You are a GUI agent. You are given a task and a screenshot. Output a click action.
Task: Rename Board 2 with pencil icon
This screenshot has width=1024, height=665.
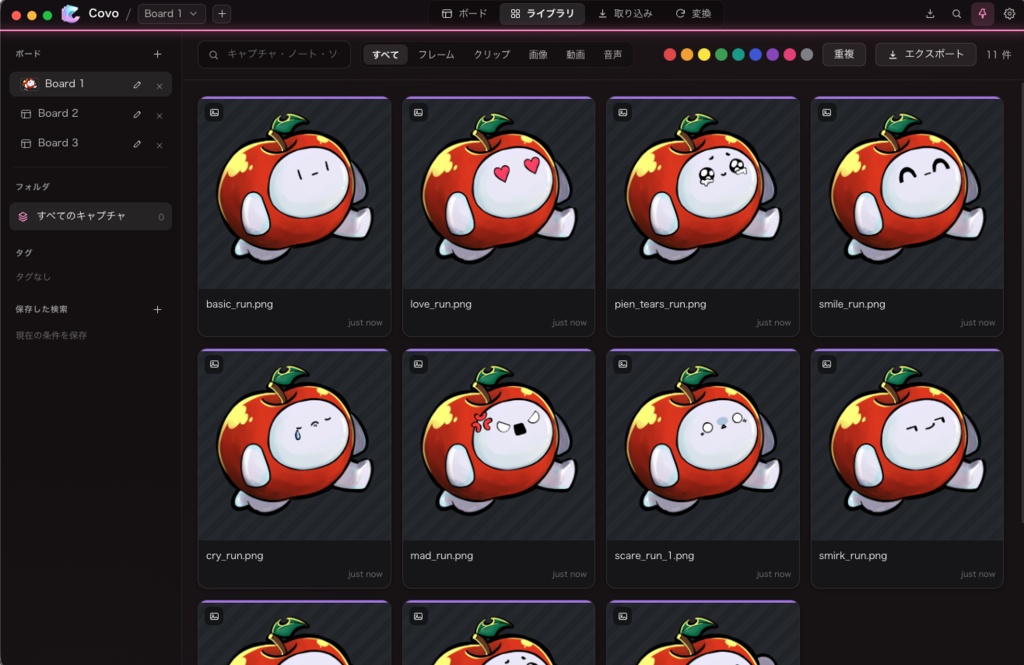pos(137,115)
